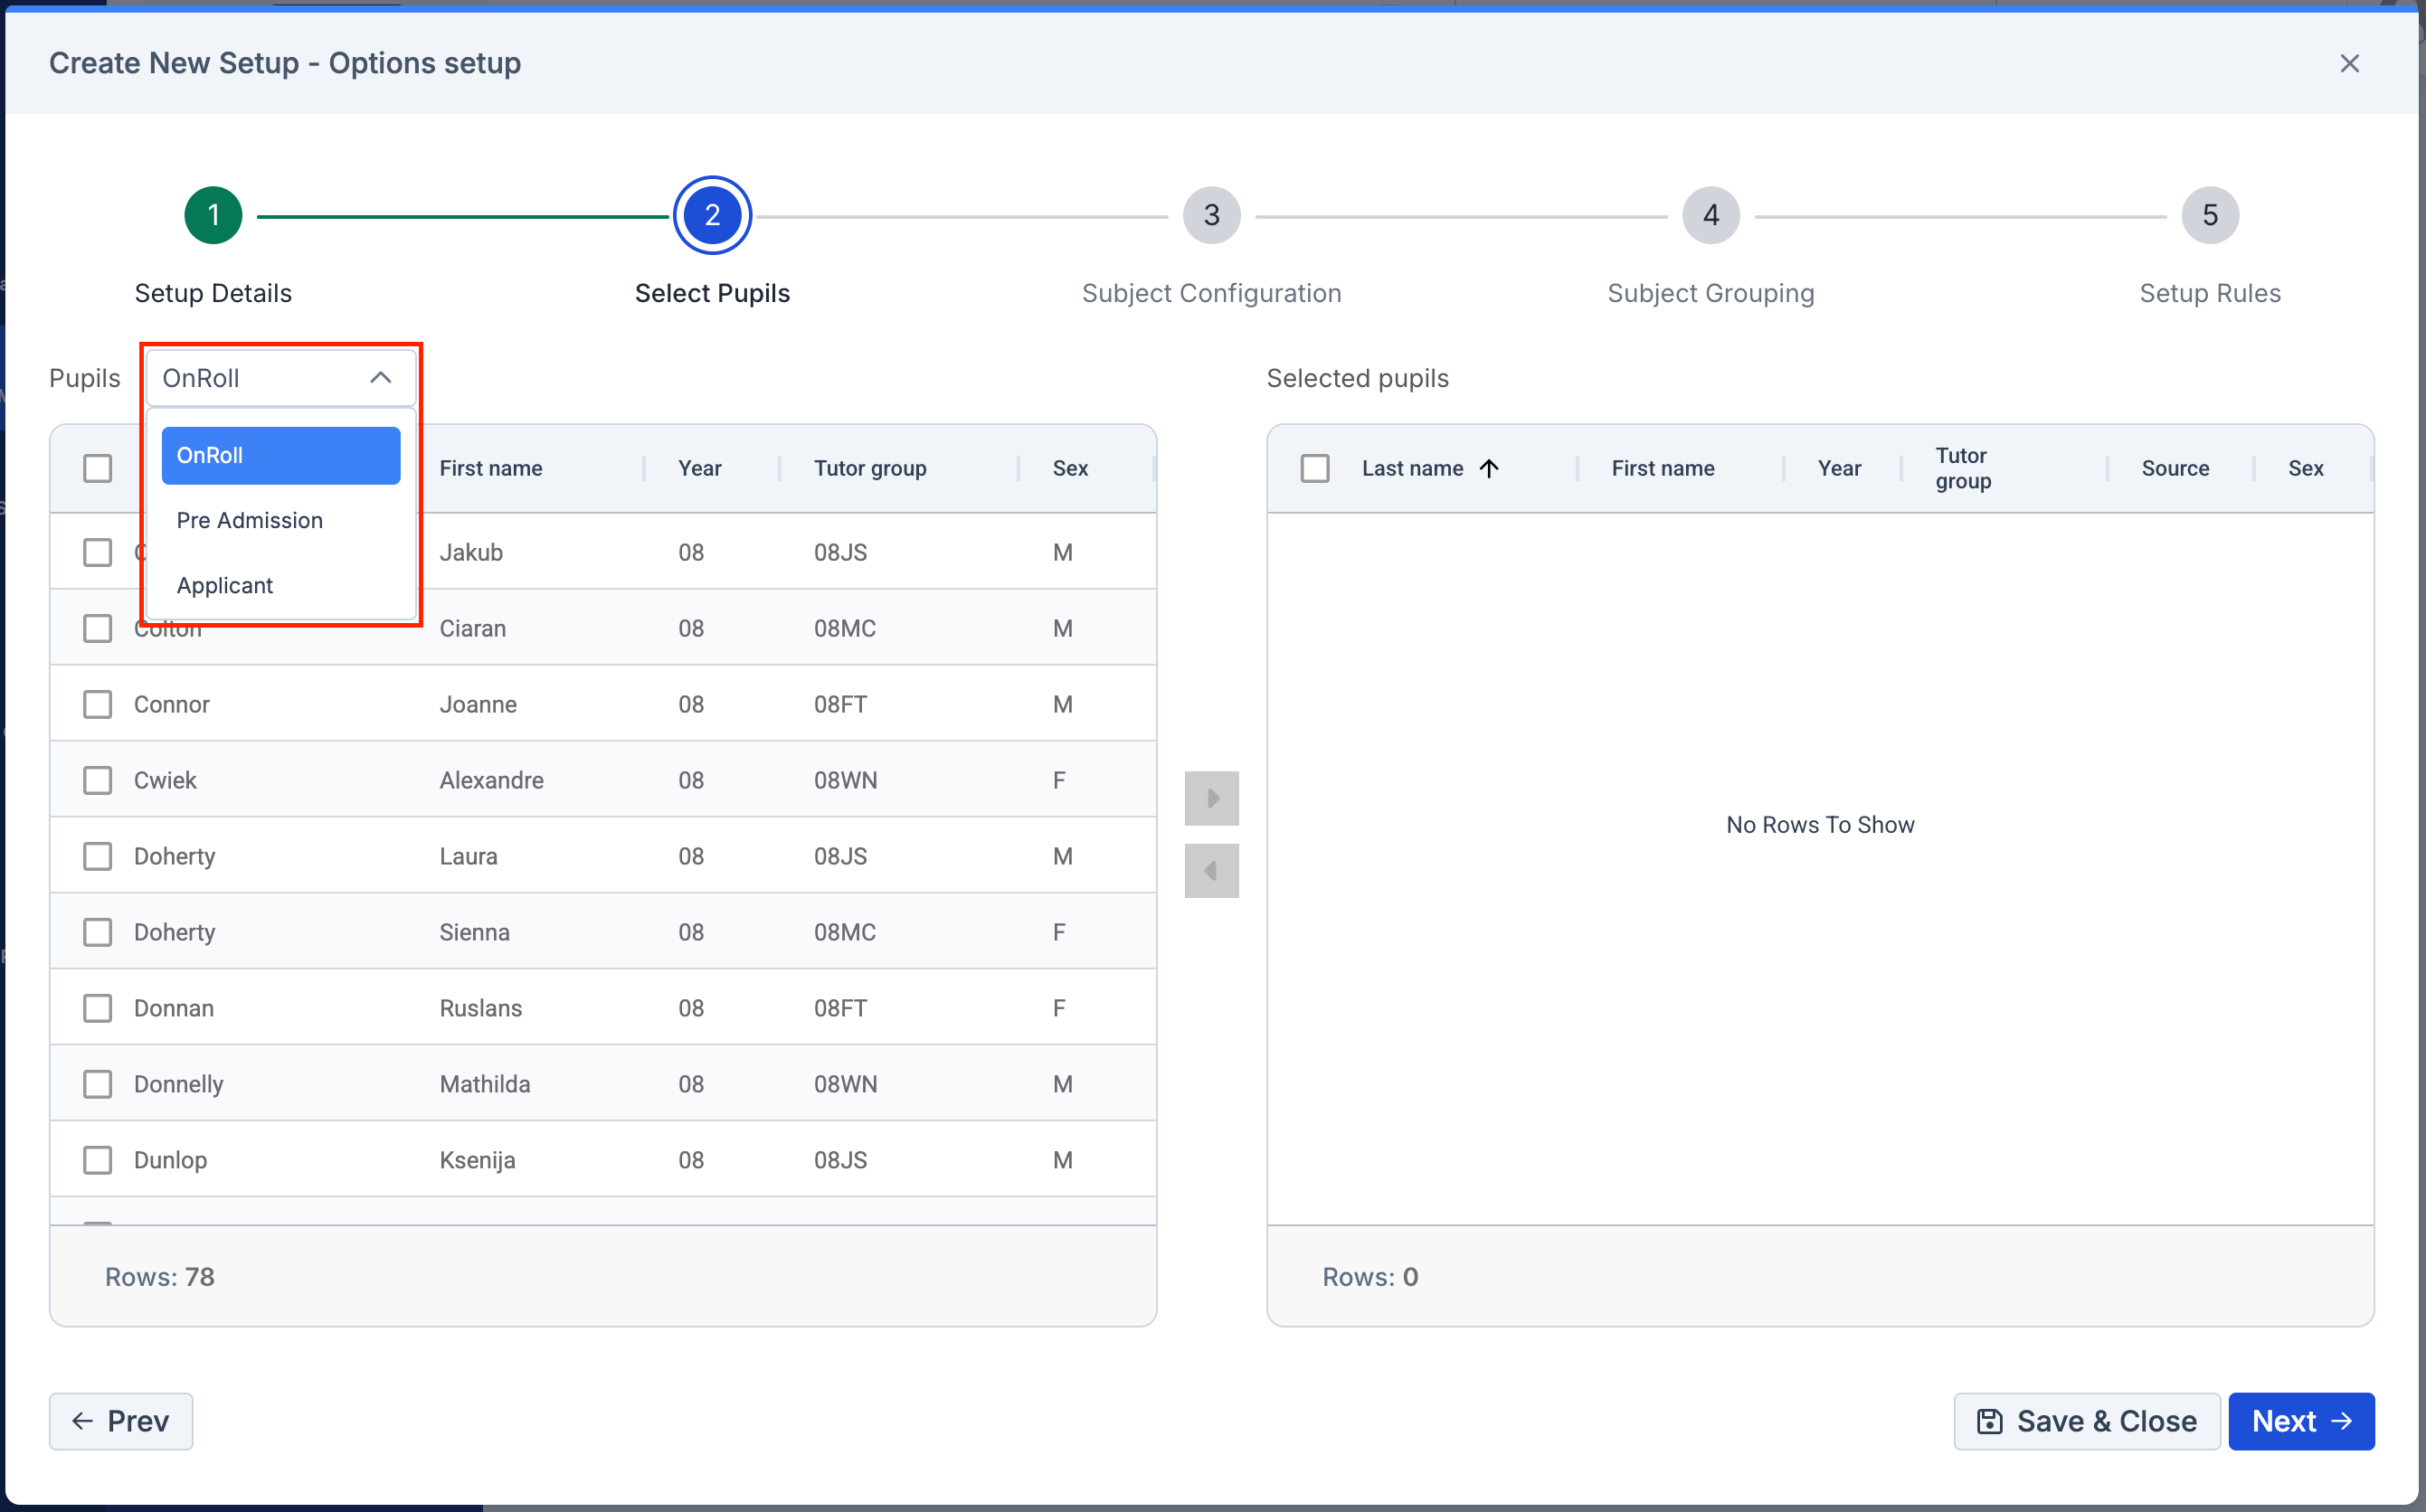Select the highlighted OnRoll option
This screenshot has height=1512, width=2426.
pyautogui.click(x=280, y=455)
